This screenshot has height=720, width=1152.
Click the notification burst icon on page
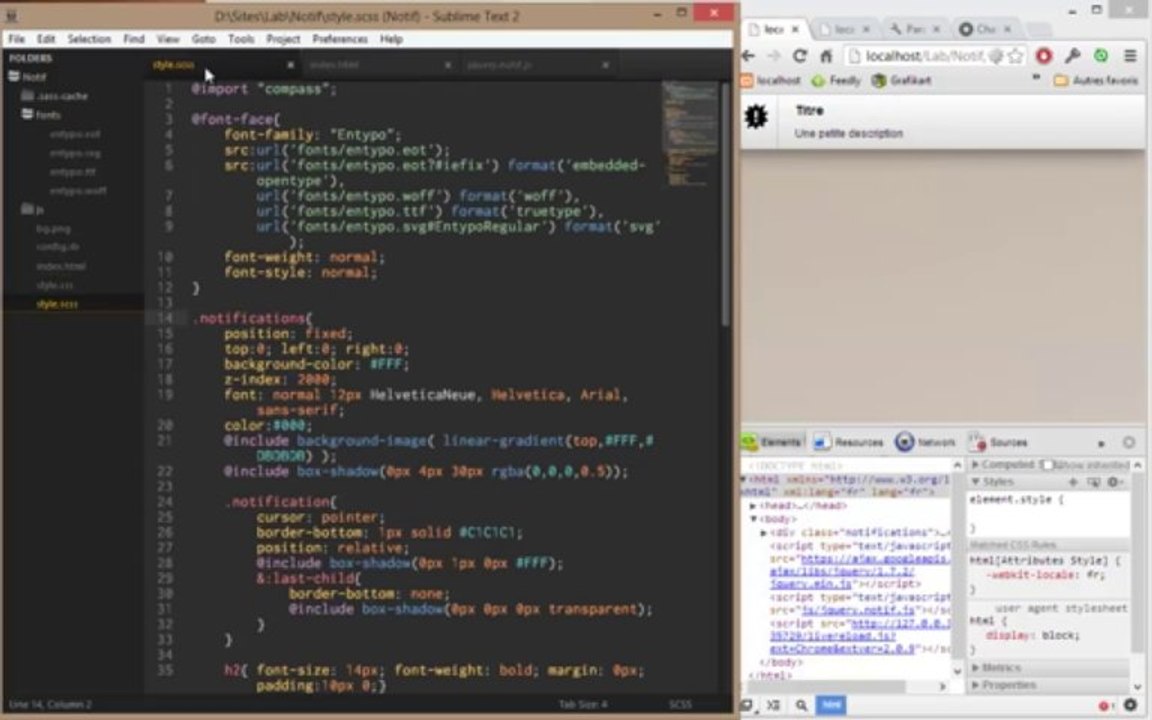click(756, 116)
